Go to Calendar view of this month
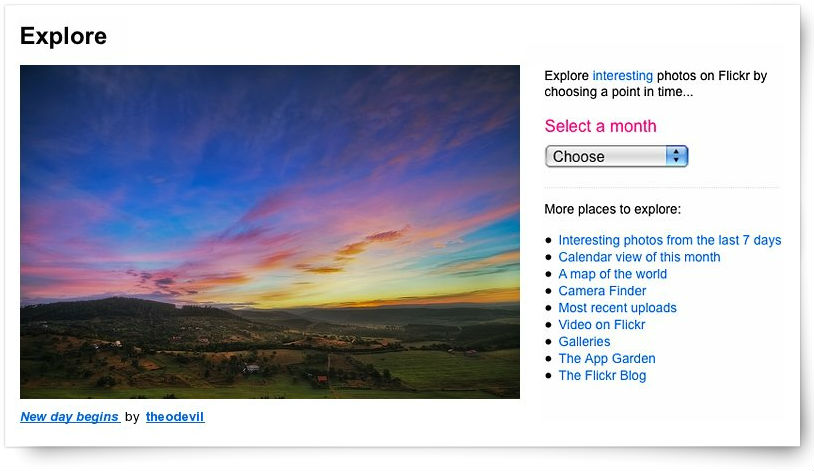Screen dimensions: 814x471 click(639, 257)
